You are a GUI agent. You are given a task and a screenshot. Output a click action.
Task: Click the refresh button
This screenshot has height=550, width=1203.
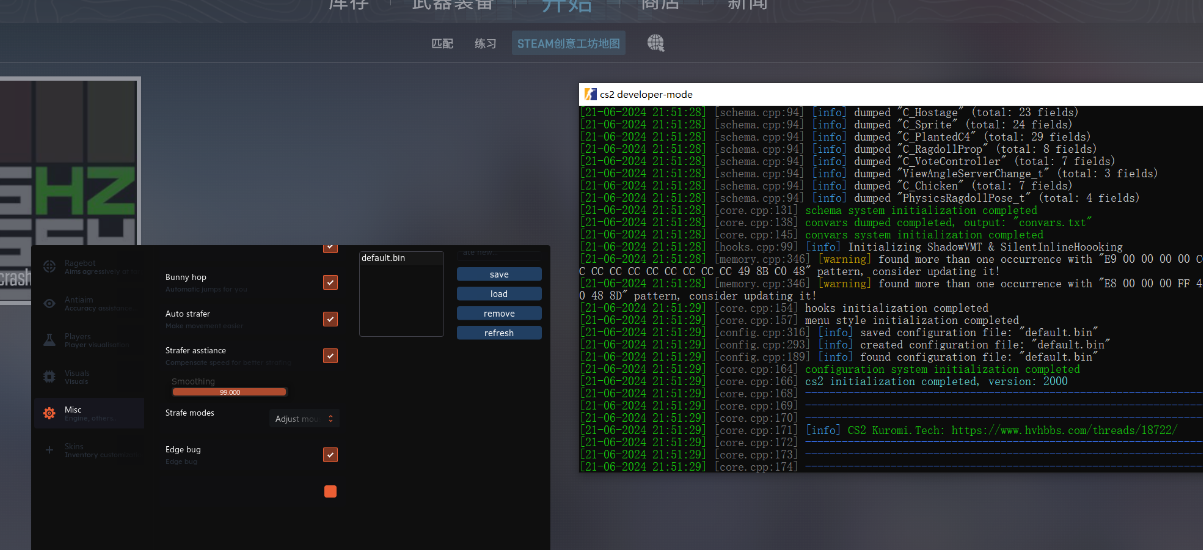click(x=499, y=333)
